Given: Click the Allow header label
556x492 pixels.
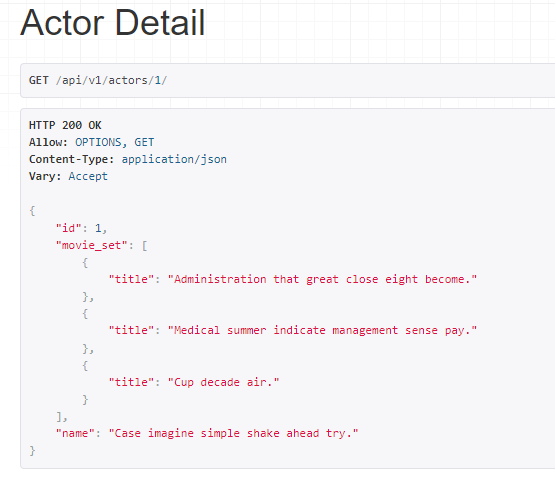Looking at the screenshot, I should click(x=48, y=142).
